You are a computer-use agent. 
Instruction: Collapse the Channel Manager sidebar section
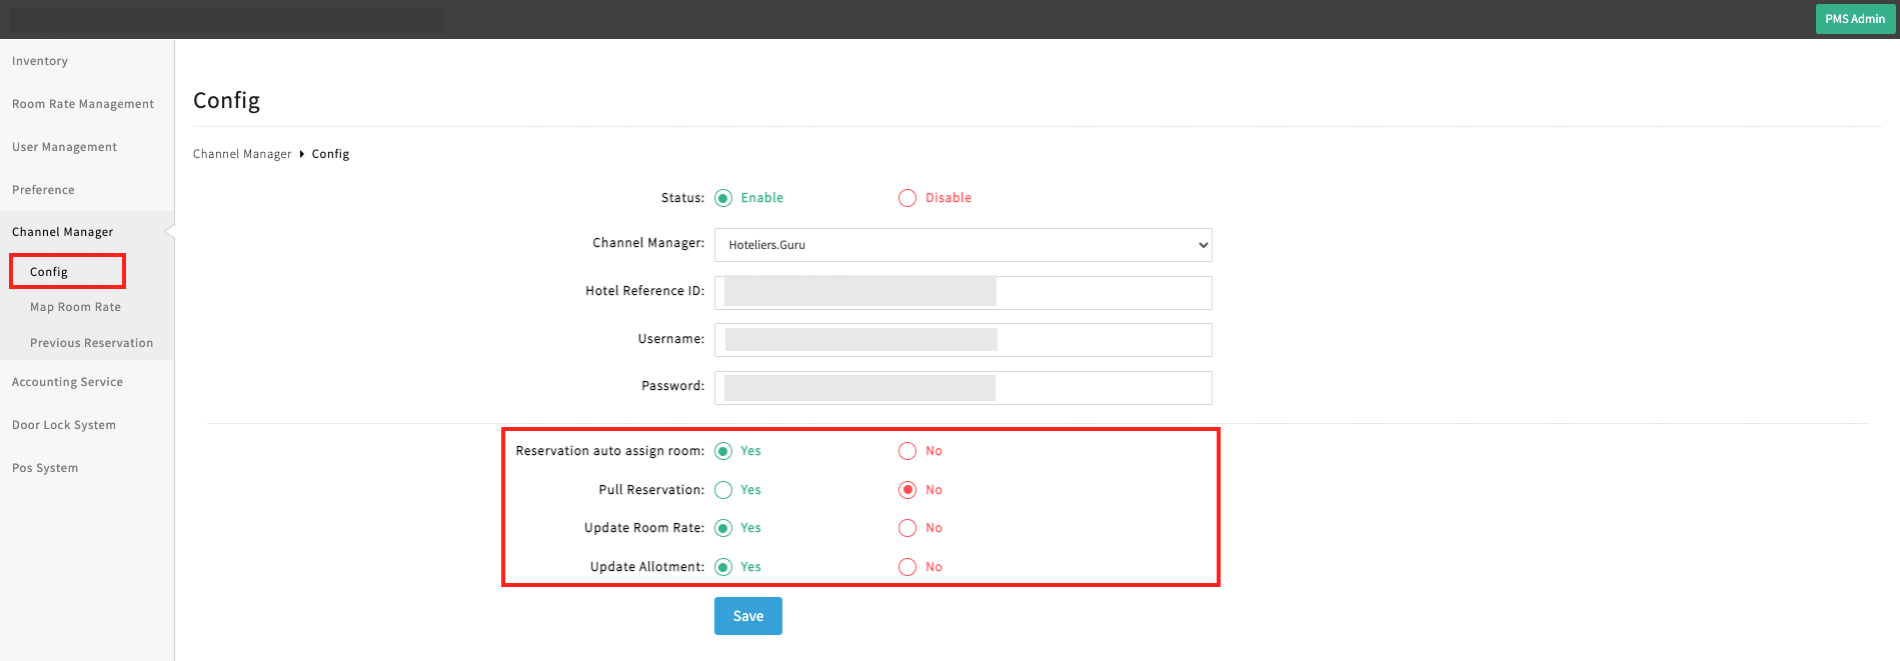pyautogui.click(x=62, y=232)
